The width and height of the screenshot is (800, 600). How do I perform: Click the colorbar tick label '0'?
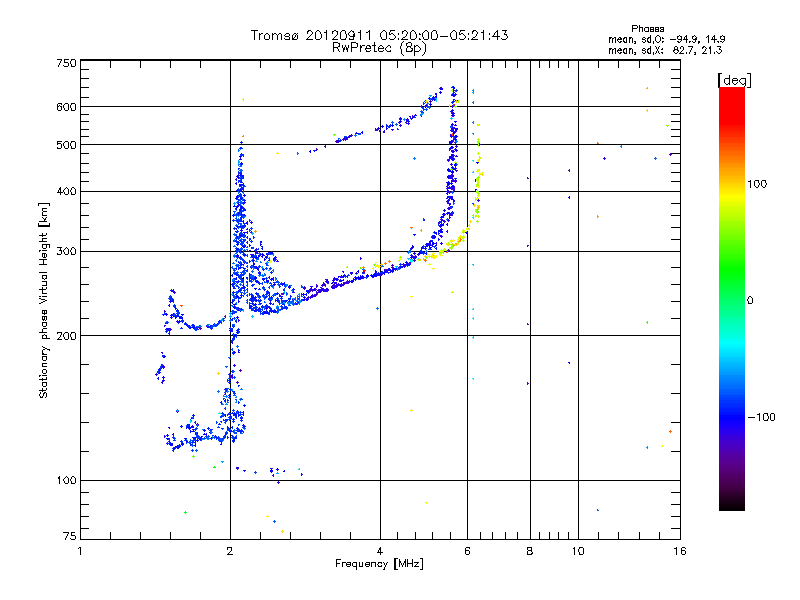click(750, 301)
